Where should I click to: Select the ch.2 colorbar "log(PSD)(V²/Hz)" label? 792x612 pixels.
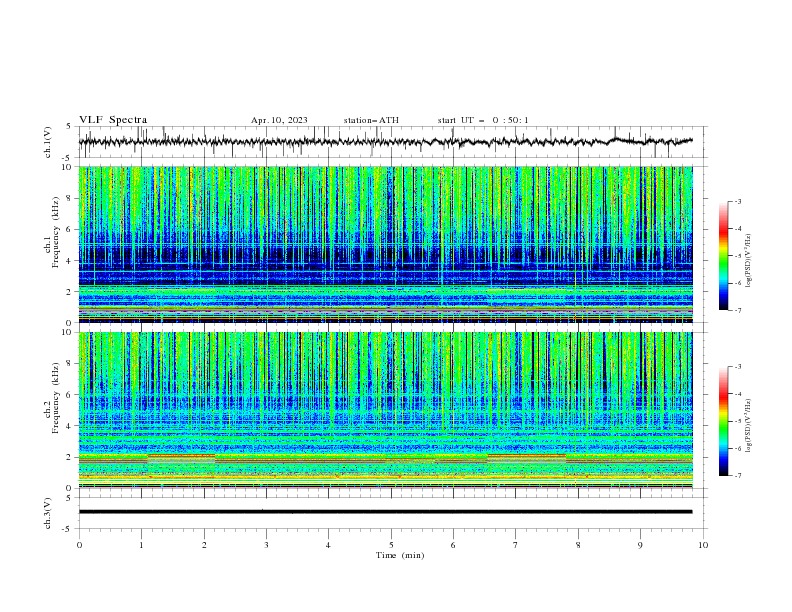(x=749, y=425)
